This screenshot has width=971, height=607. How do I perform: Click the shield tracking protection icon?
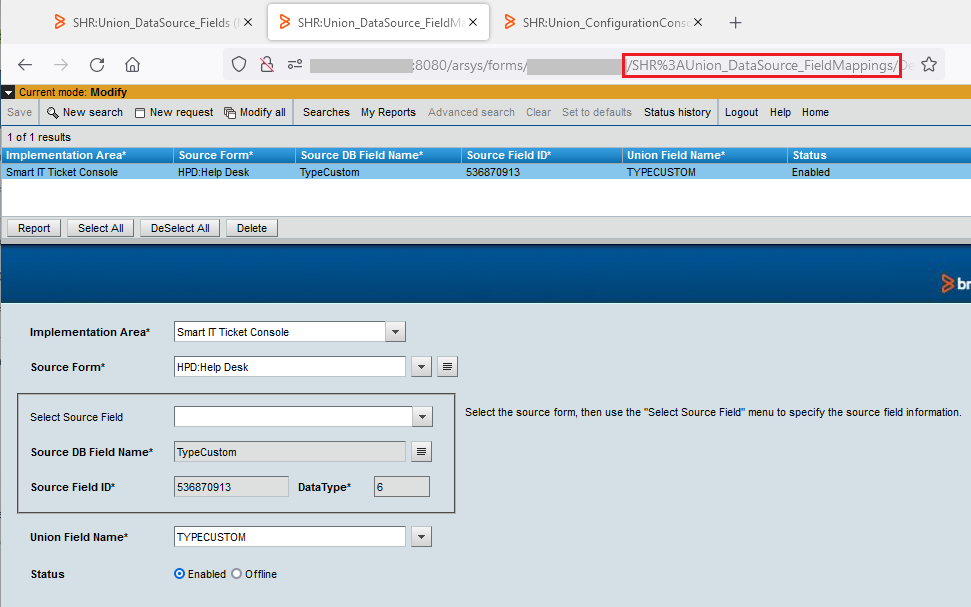point(239,65)
